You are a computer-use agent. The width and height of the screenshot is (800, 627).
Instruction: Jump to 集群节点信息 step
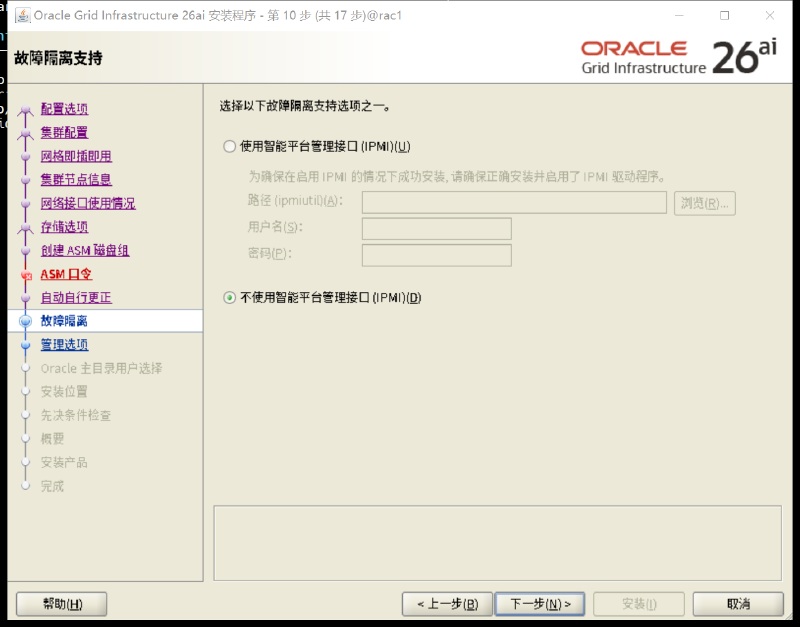[76, 180]
